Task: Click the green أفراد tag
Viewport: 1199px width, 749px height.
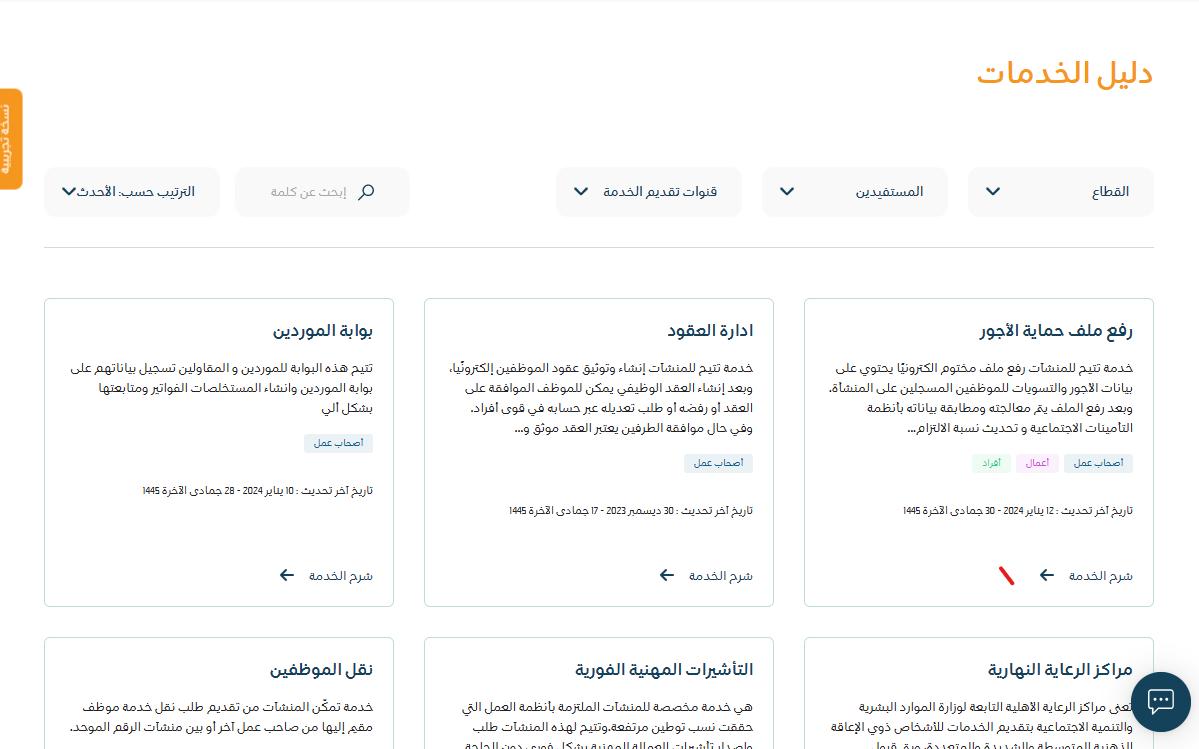Action: [x=991, y=463]
